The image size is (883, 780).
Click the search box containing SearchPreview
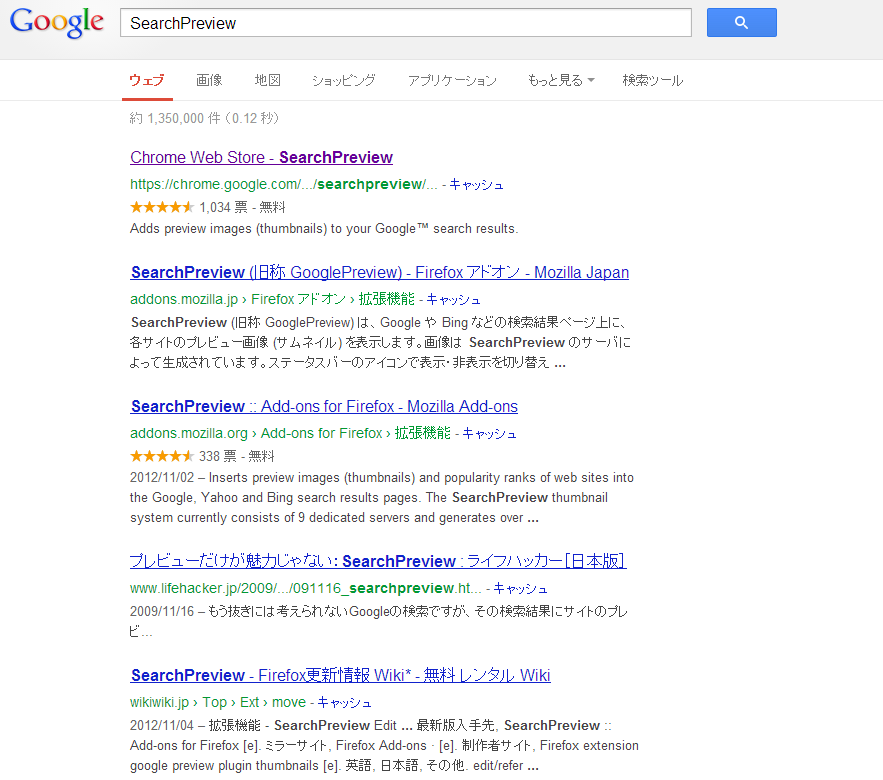405,23
